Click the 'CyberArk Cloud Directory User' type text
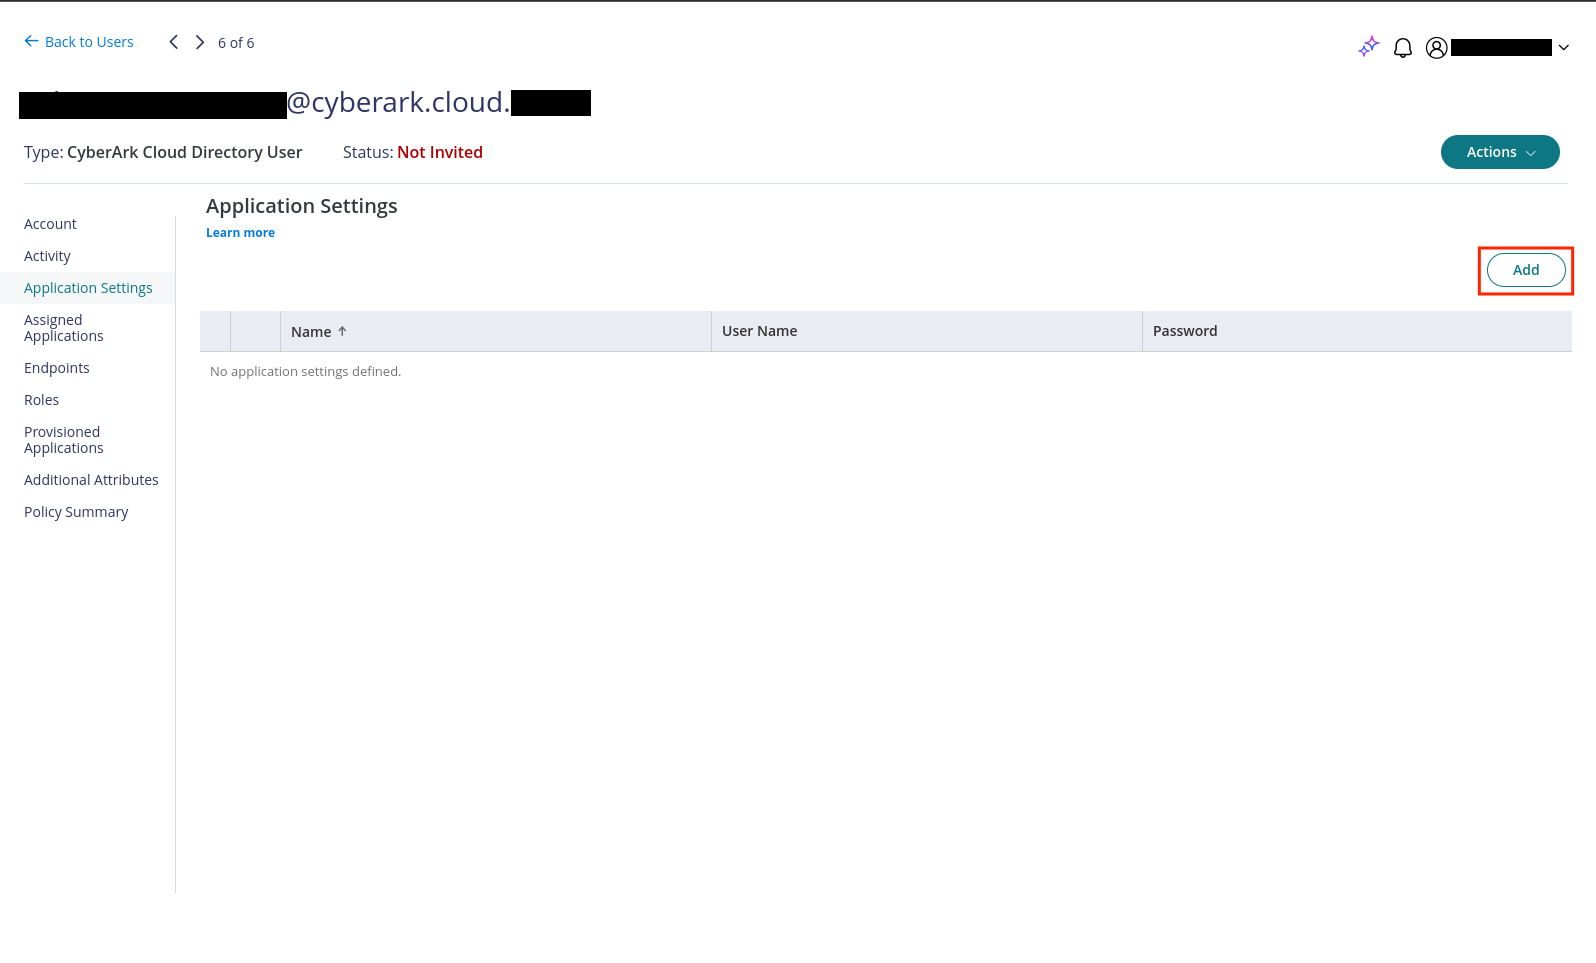The height and width of the screenshot is (963, 1596). (x=184, y=152)
